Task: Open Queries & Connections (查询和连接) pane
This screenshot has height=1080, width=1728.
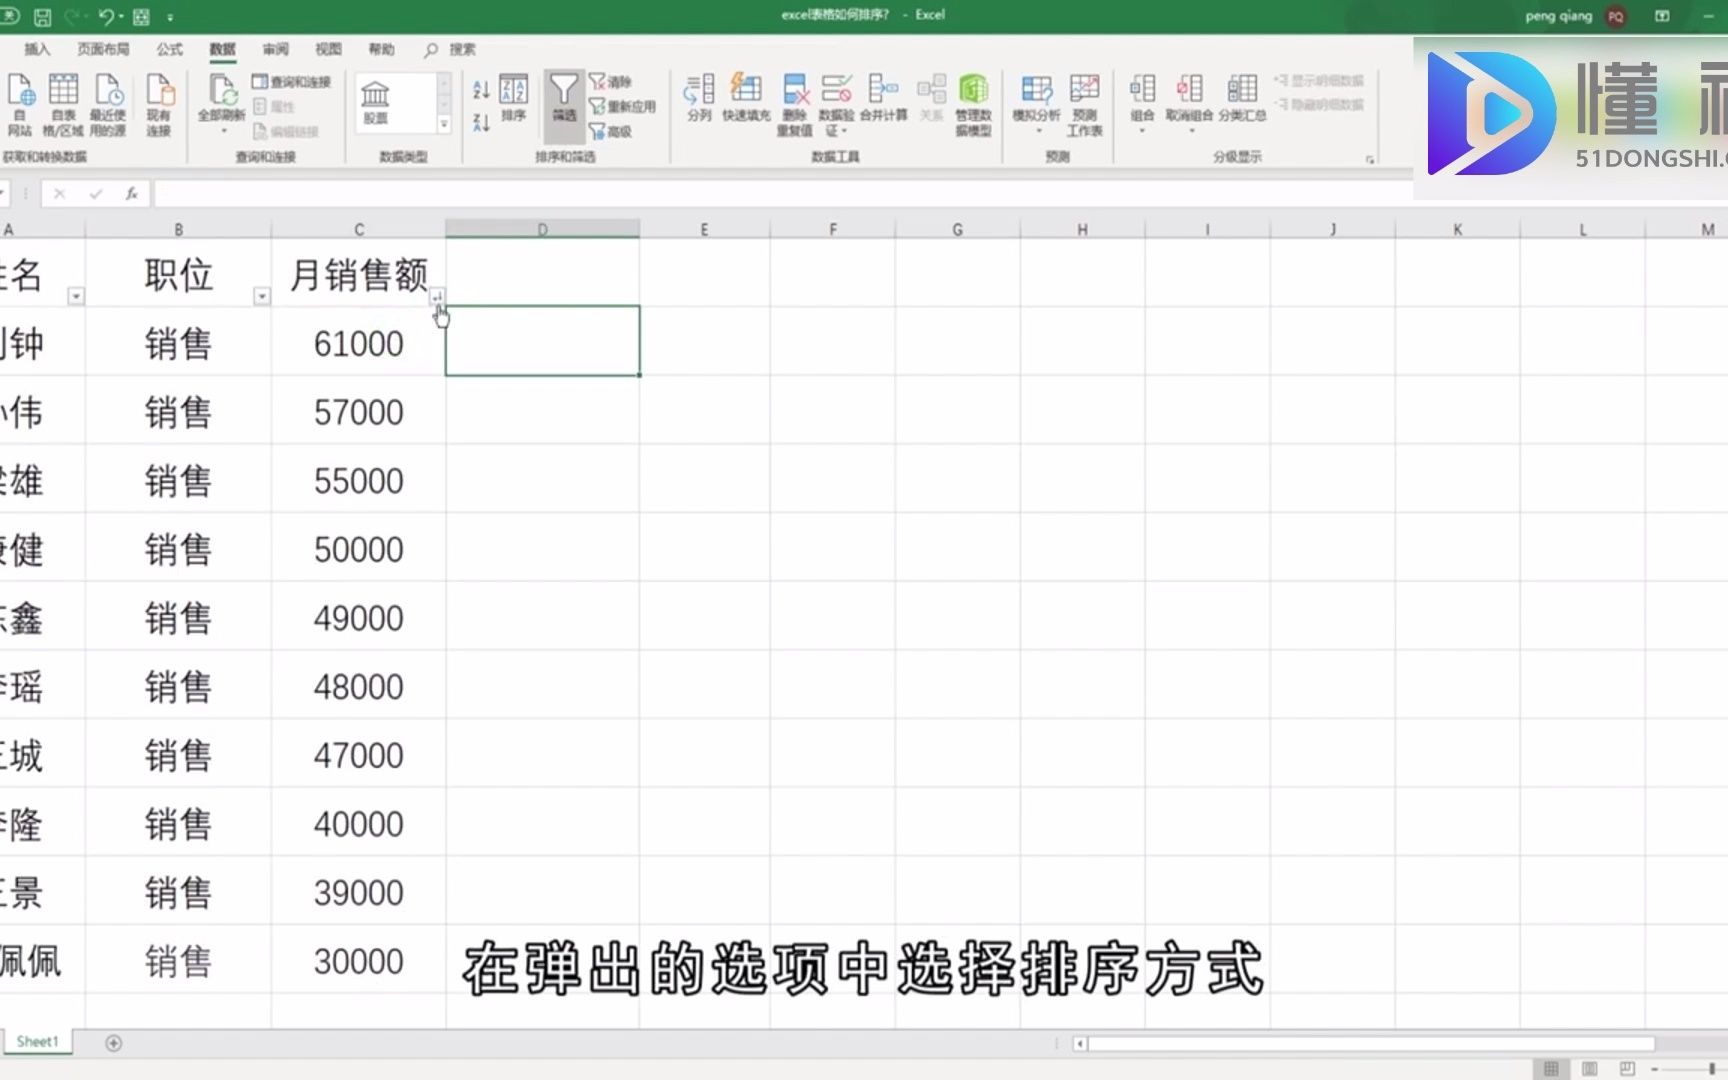Action: [291, 81]
